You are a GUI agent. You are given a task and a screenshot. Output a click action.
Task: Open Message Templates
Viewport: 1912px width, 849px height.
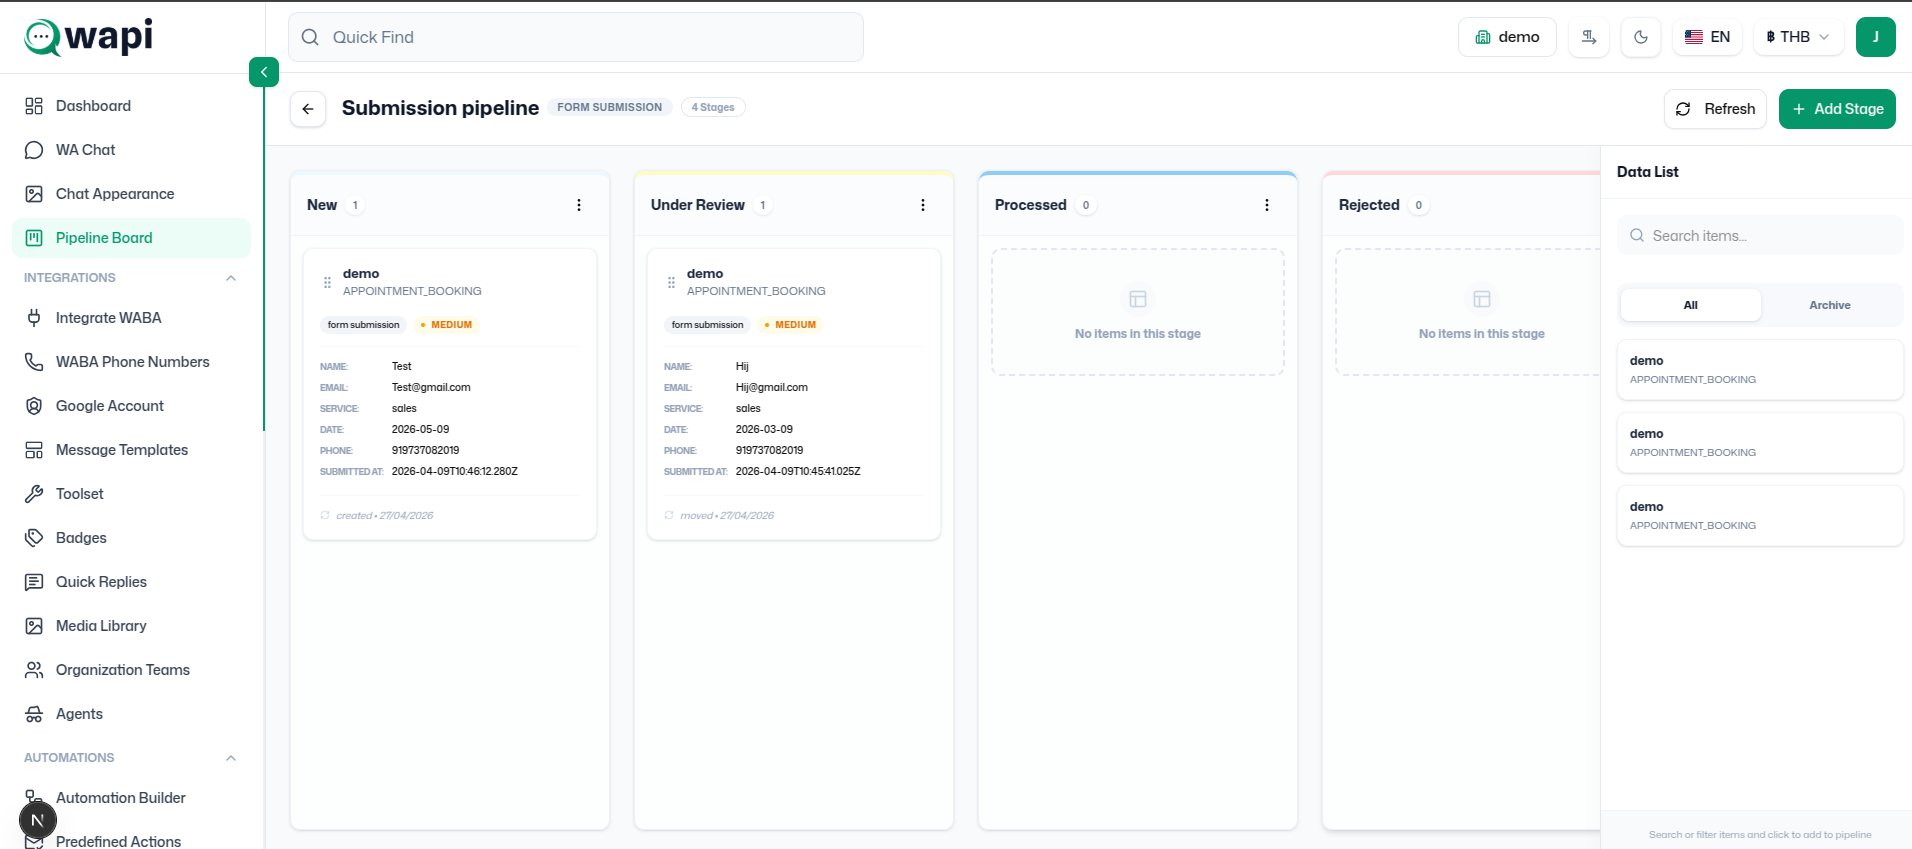pyautogui.click(x=132, y=450)
